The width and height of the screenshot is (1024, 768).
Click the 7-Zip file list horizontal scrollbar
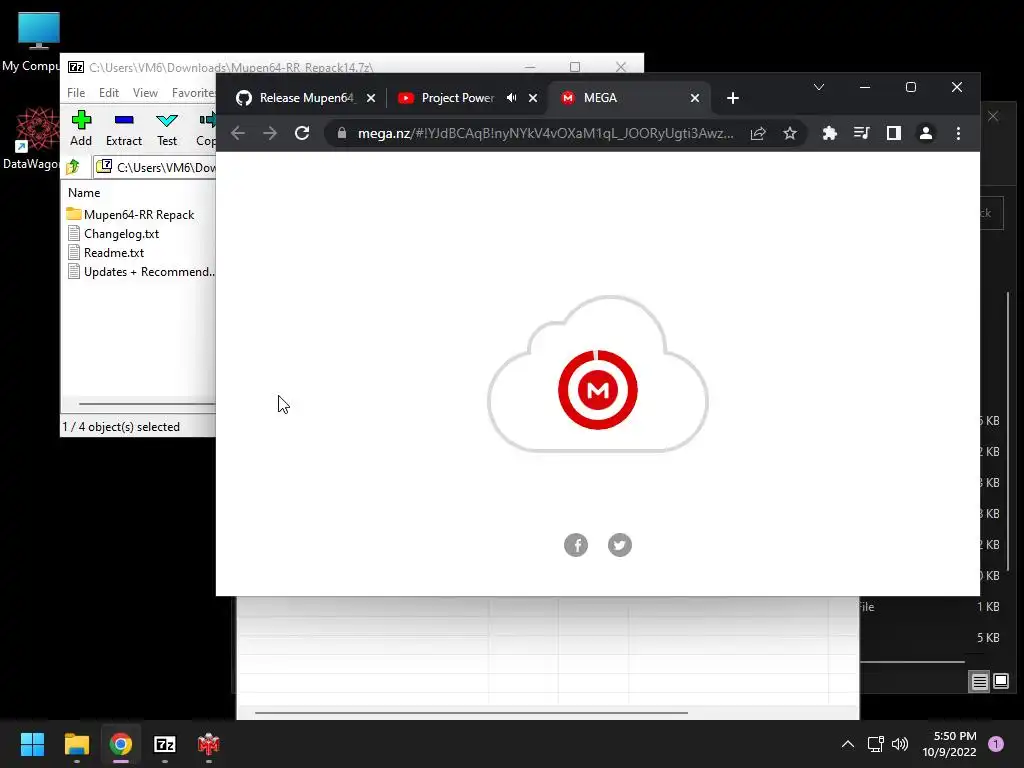(x=147, y=404)
